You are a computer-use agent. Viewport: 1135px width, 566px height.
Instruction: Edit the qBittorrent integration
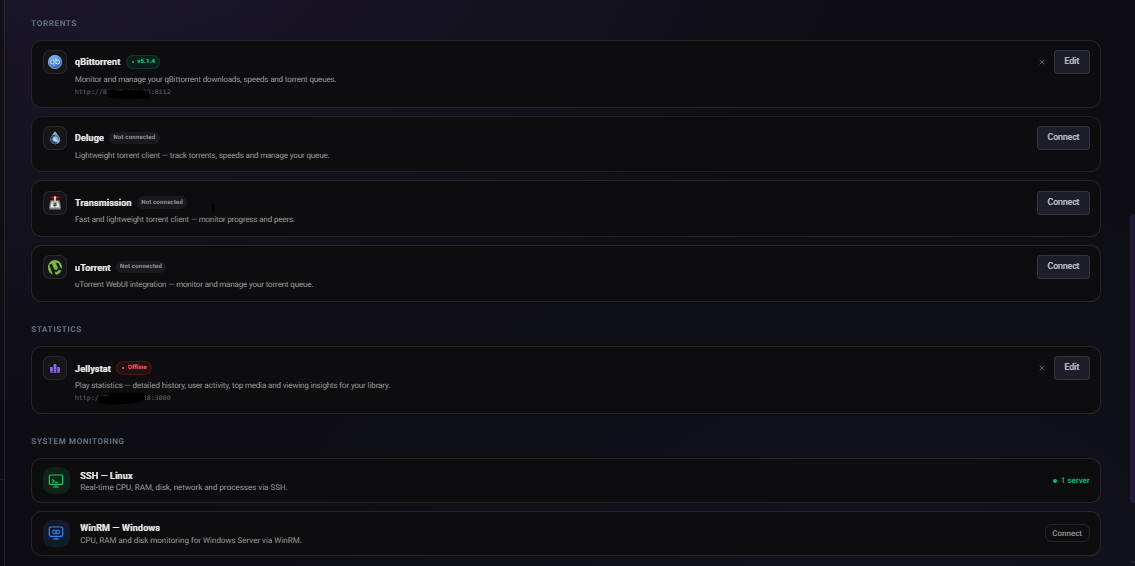pyautogui.click(x=1071, y=61)
